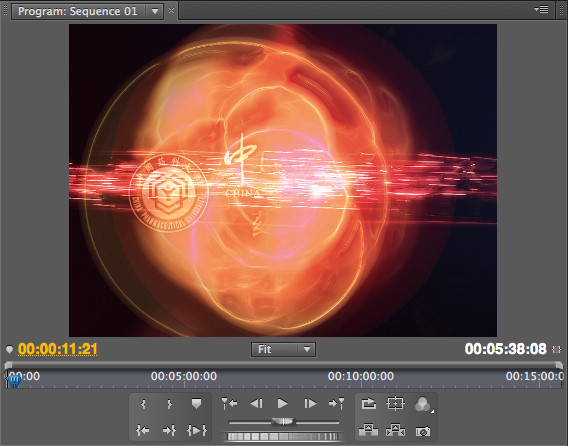
Task: Click the shuttle slider handle
Action: tap(284, 422)
